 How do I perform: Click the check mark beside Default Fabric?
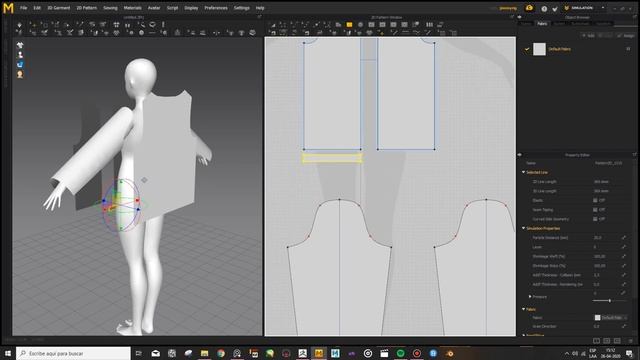pyautogui.click(x=527, y=49)
